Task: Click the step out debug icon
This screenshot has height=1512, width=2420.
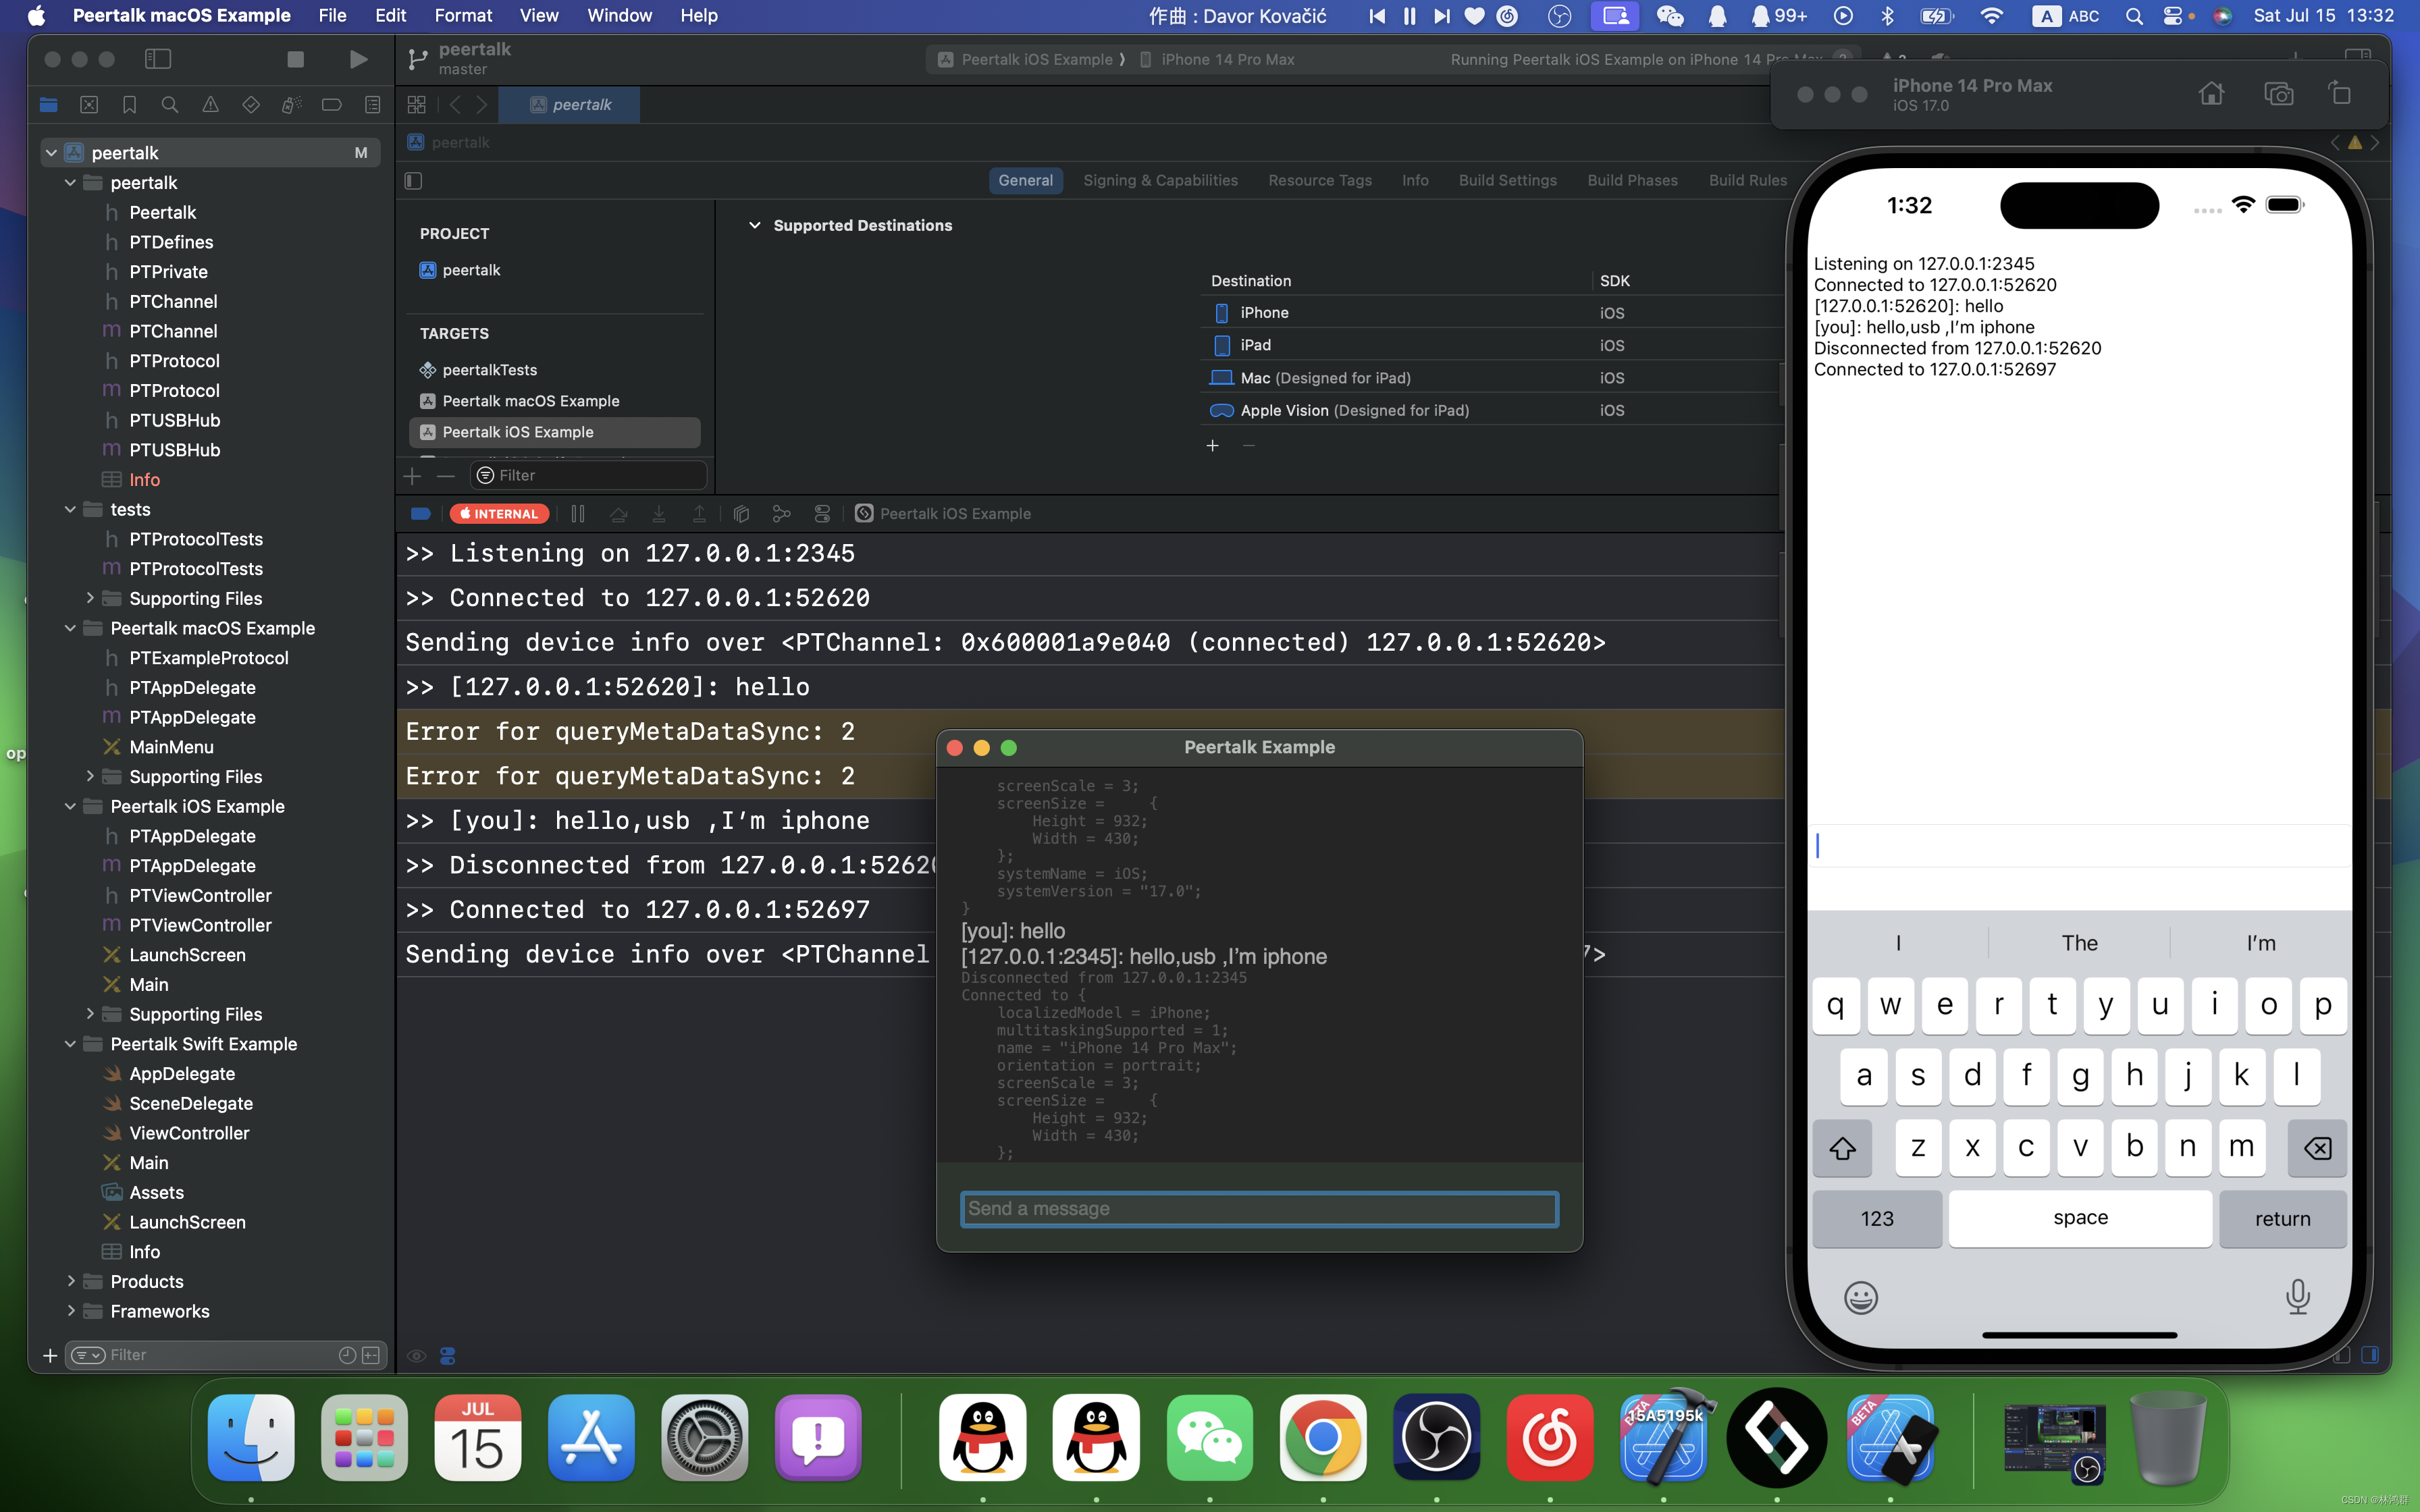Action: [700, 514]
